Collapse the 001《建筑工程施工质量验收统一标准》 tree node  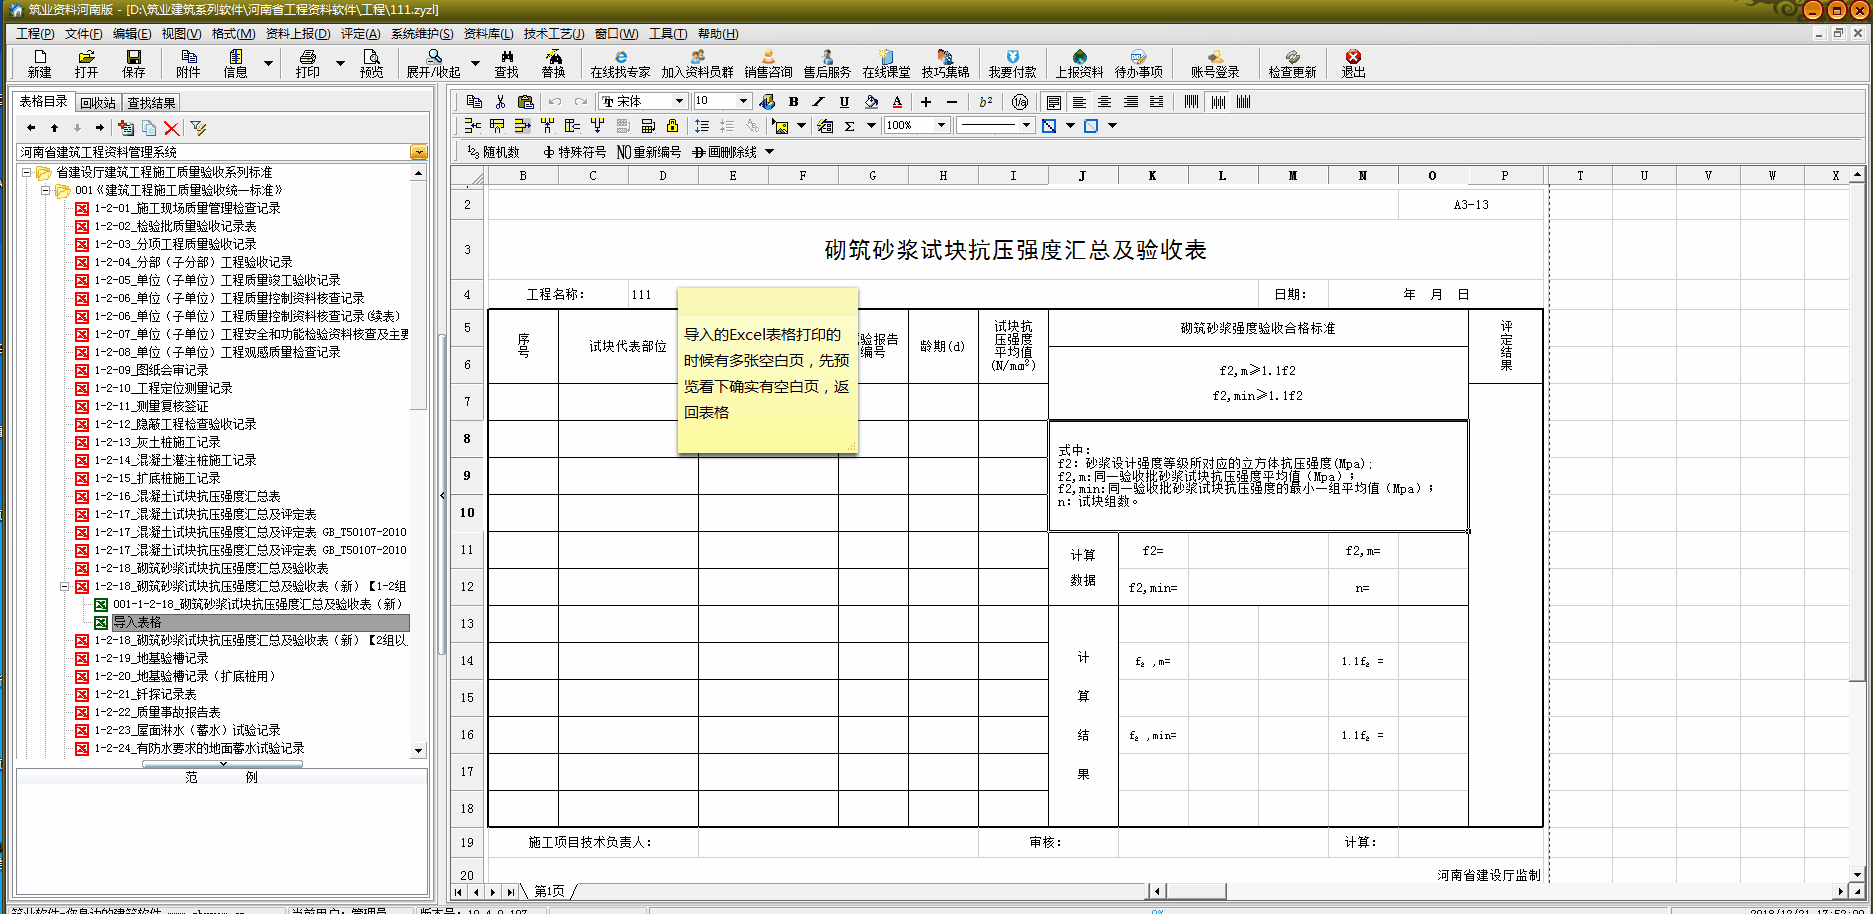pyautogui.click(x=46, y=190)
